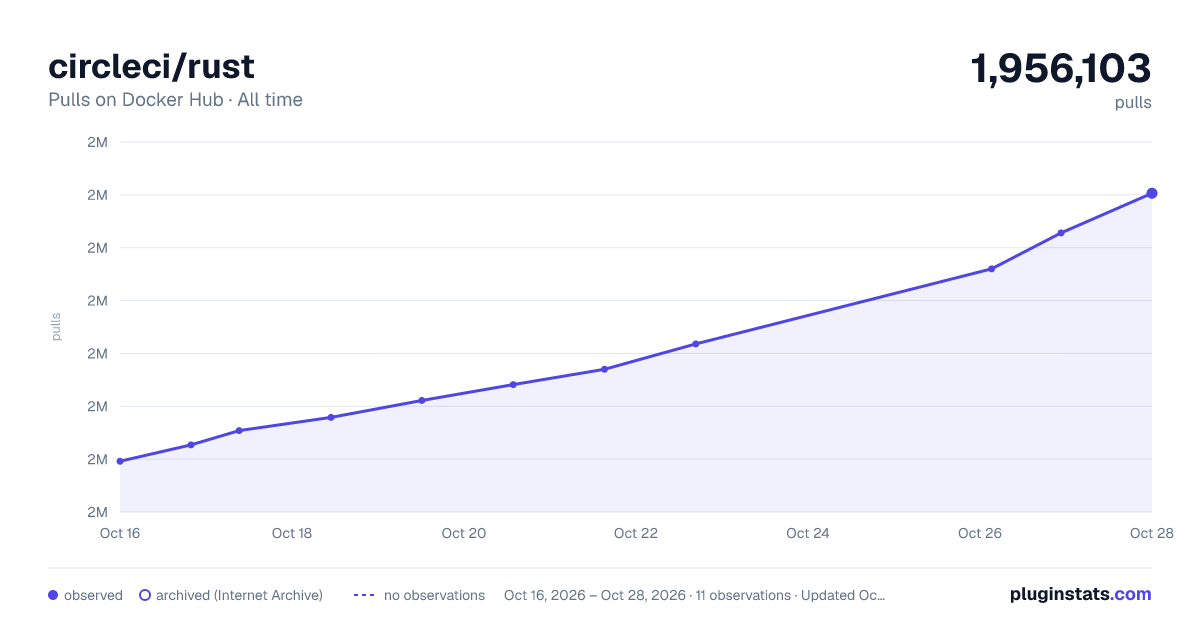Image resolution: width=1200 pixels, height=630 pixels.
Task: Click the 'no observations' legend label
Action: (434, 595)
